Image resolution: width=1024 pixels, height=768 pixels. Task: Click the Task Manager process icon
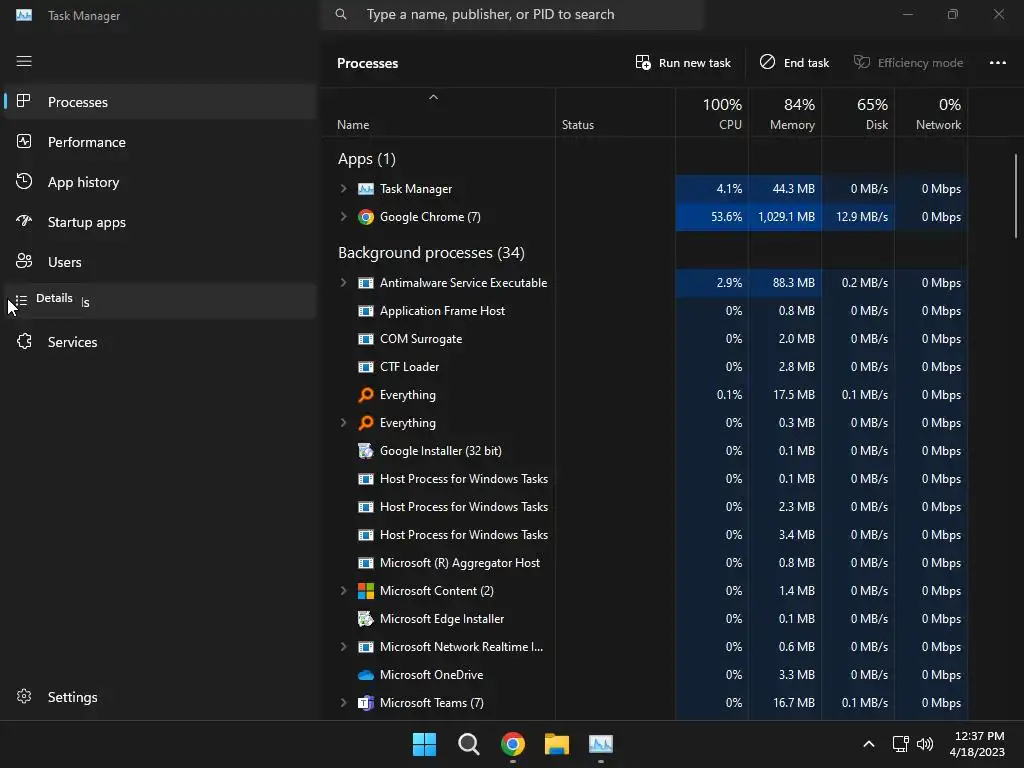[x=366, y=189]
